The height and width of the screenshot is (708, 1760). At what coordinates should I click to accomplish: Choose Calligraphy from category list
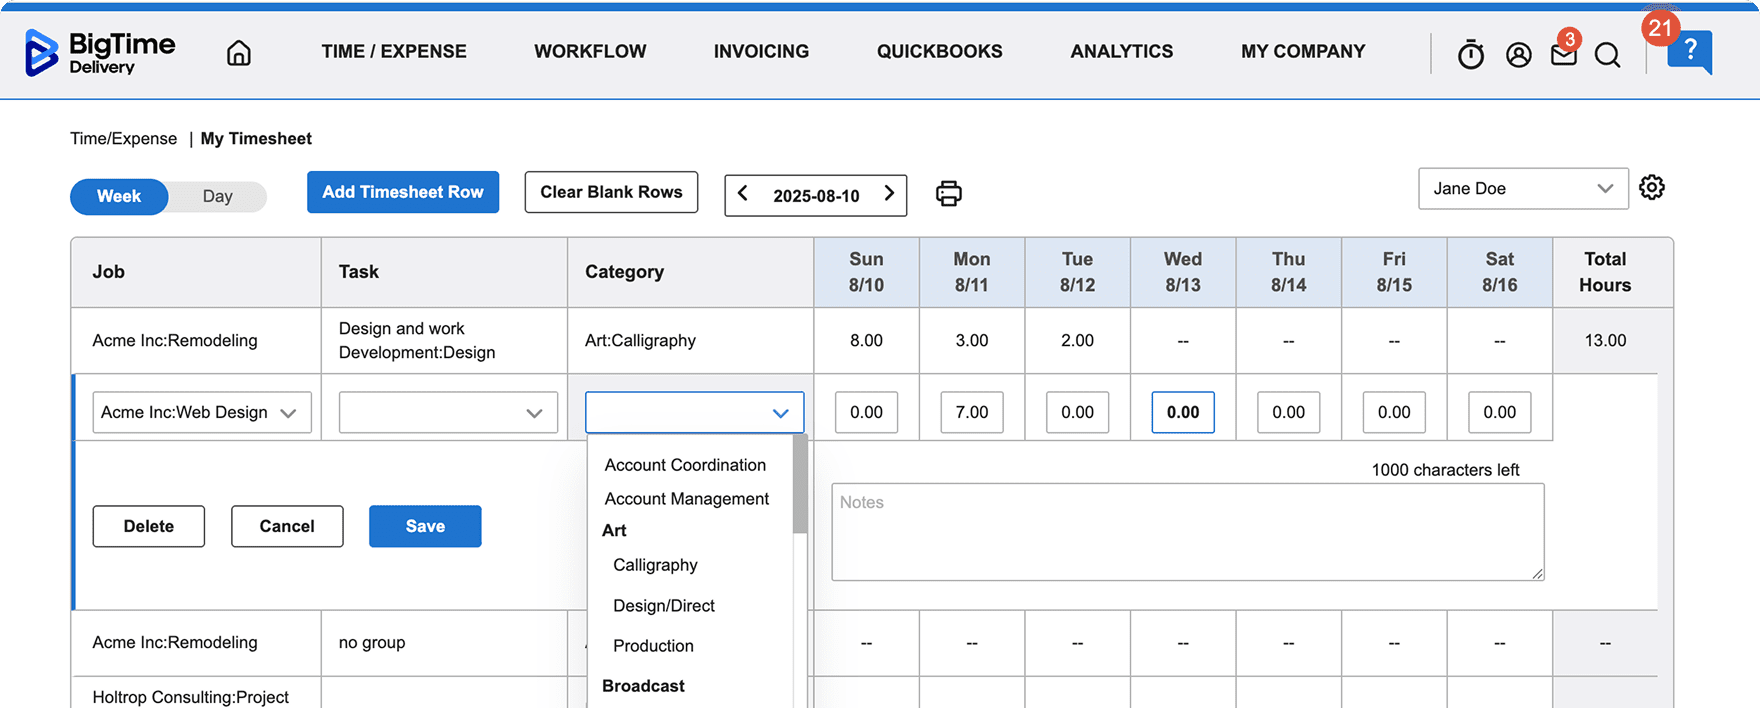655,565
